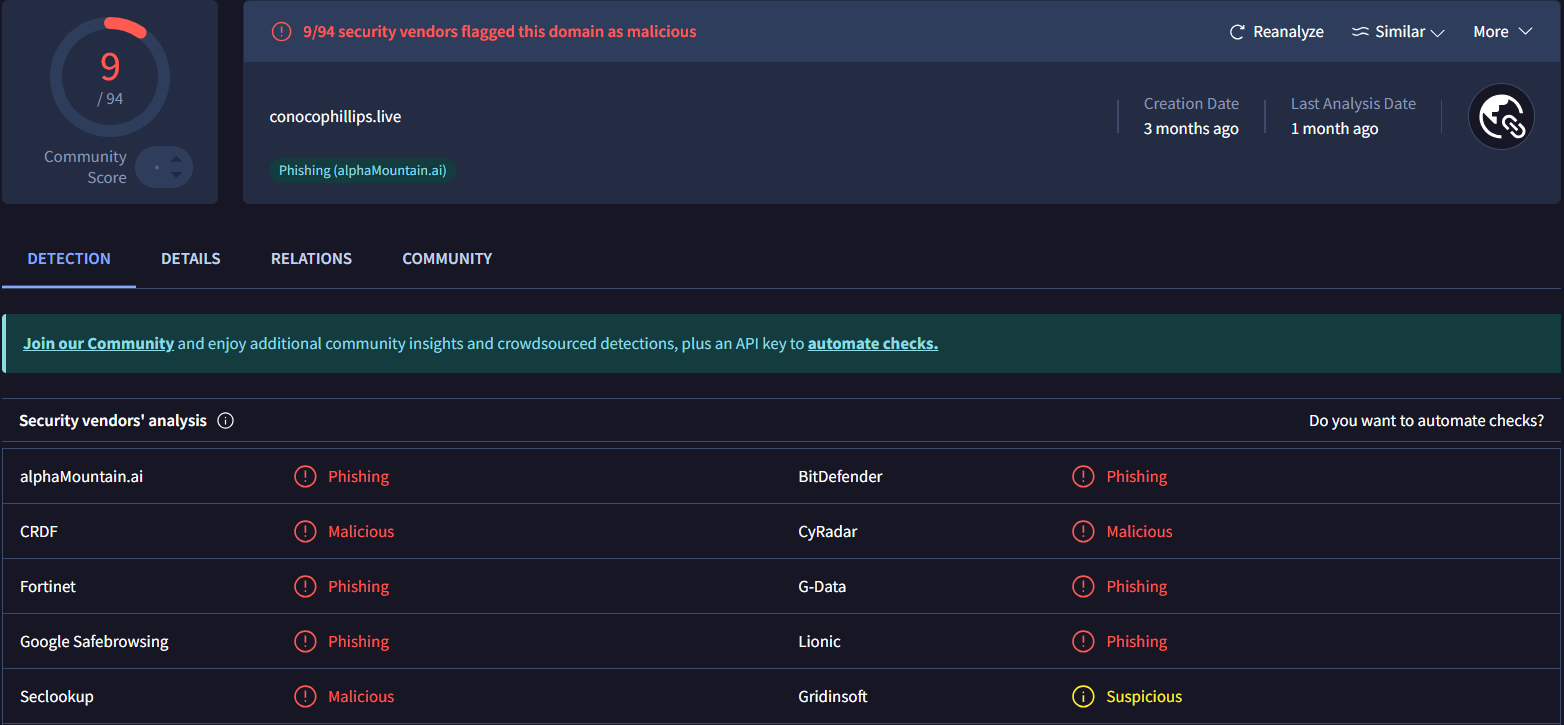Click the 9/94 security vendors flagged message
The width and height of the screenshot is (1564, 725).
[500, 32]
